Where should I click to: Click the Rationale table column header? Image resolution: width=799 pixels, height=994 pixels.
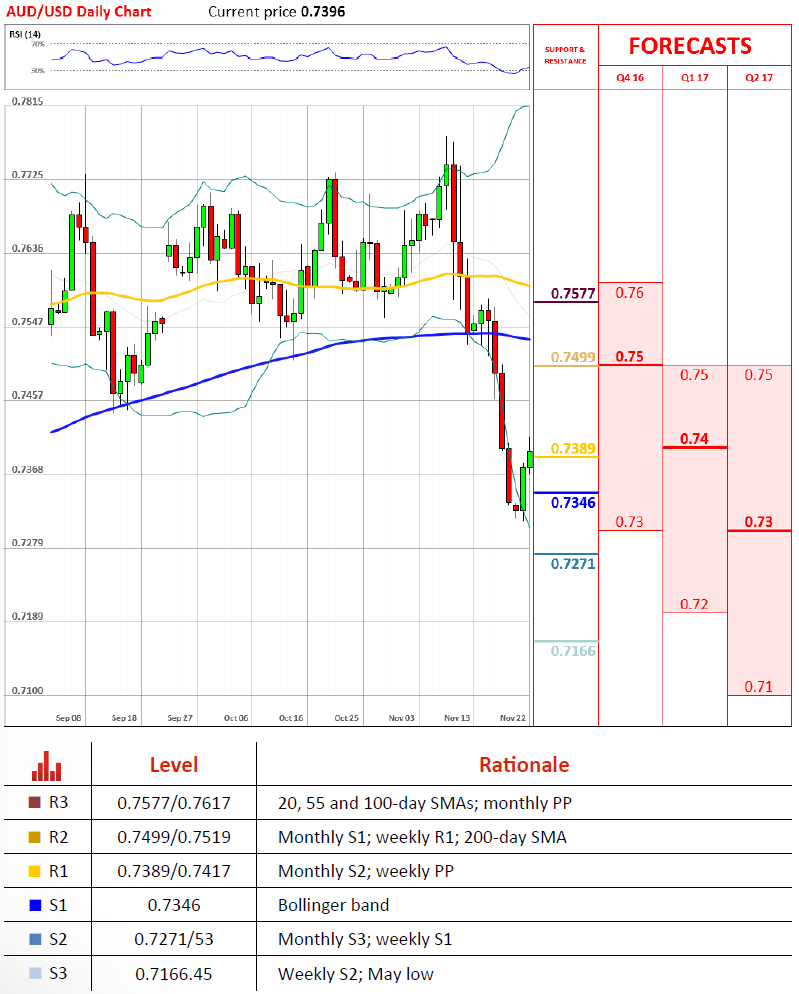pyautogui.click(x=524, y=765)
